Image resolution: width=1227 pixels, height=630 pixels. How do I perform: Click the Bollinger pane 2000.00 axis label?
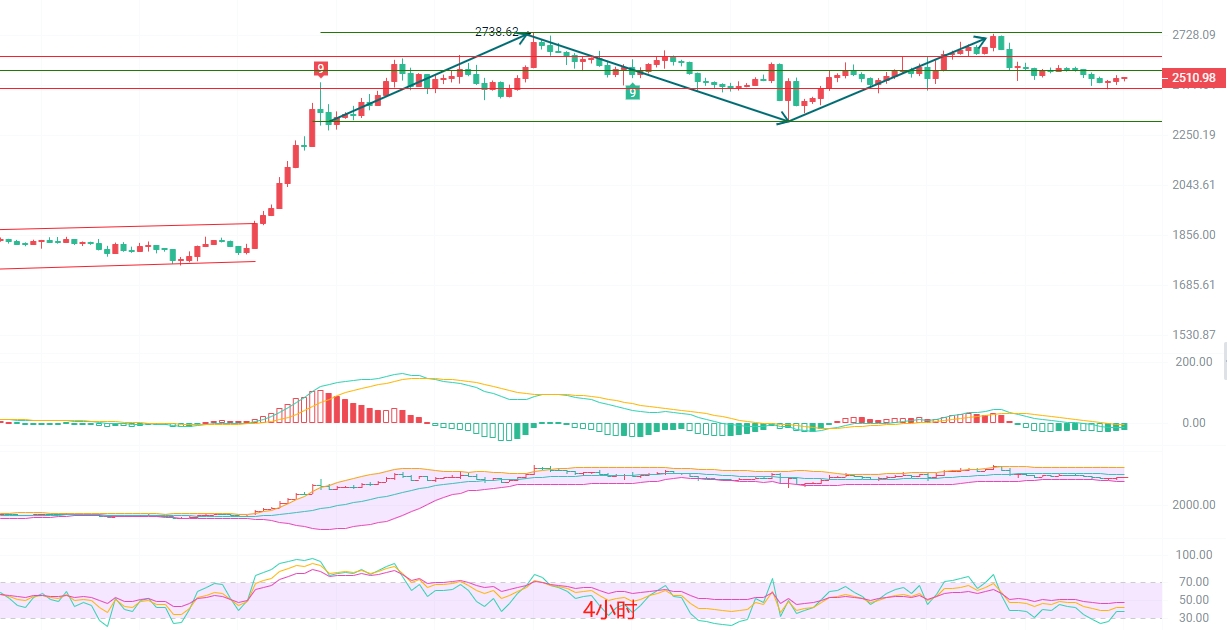[x=1194, y=505]
